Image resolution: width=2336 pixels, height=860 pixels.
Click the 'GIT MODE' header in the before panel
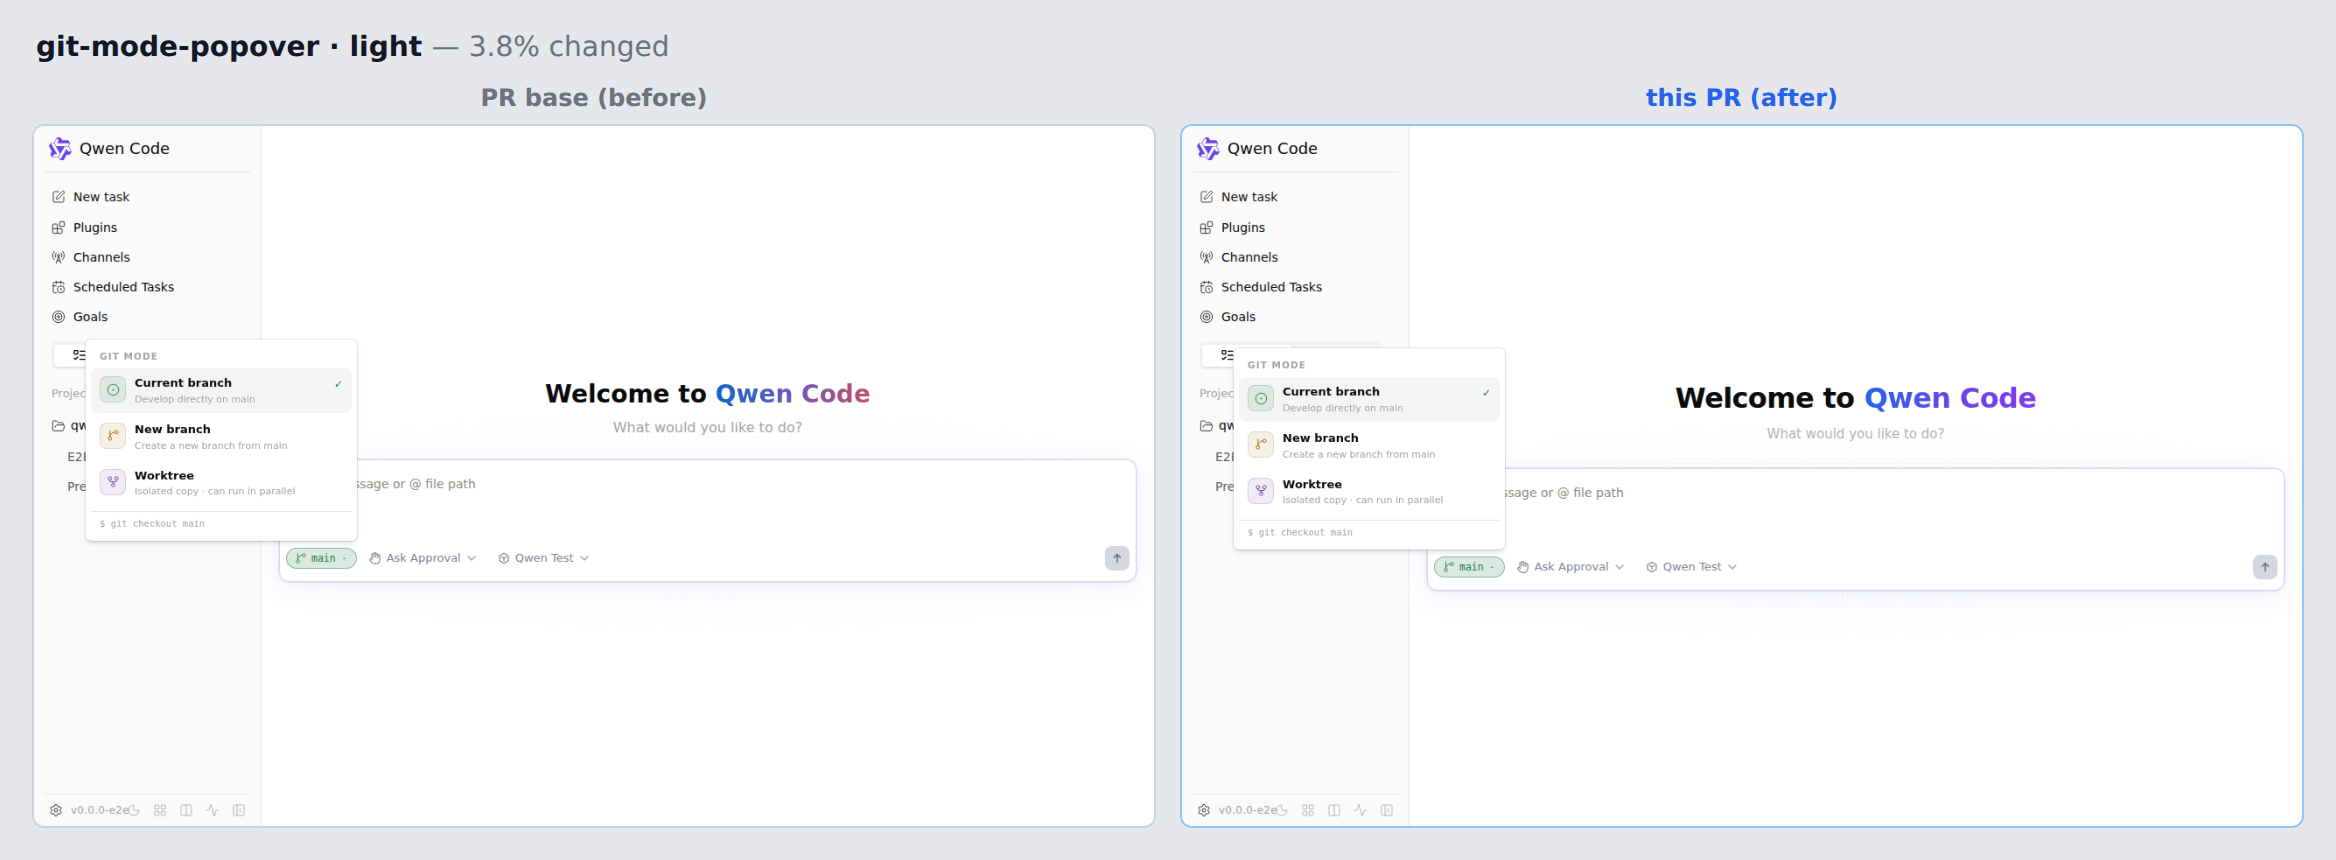128,356
